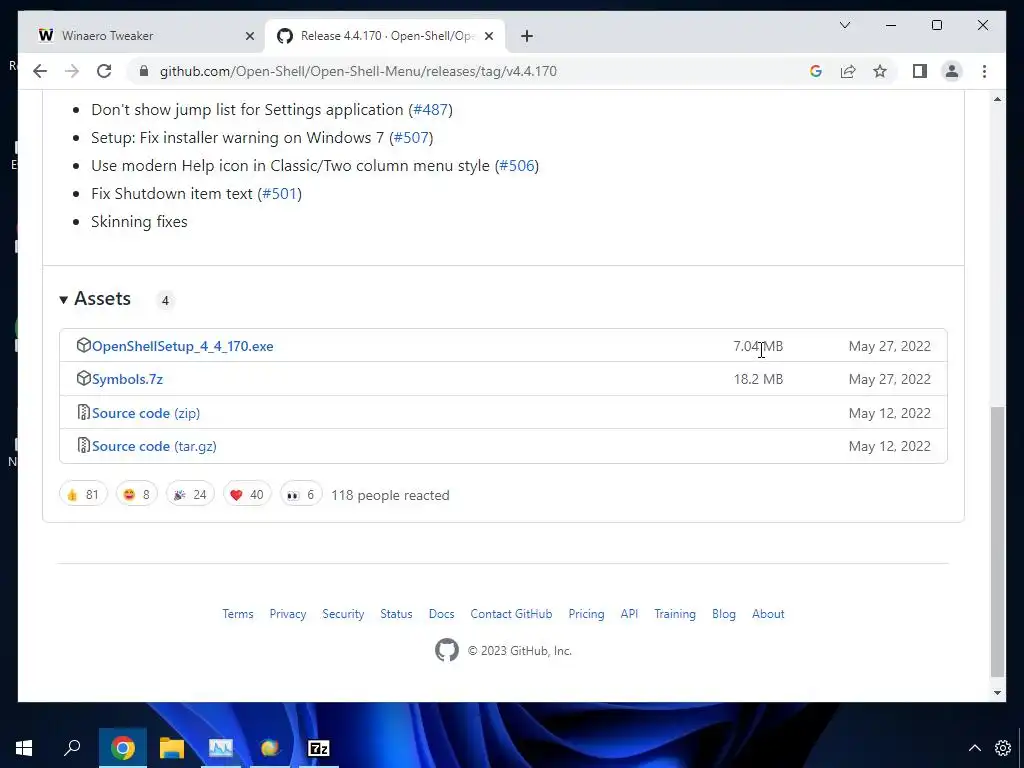The width and height of the screenshot is (1024, 768).
Task: Open the Status footer link
Action: (x=396, y=614)
